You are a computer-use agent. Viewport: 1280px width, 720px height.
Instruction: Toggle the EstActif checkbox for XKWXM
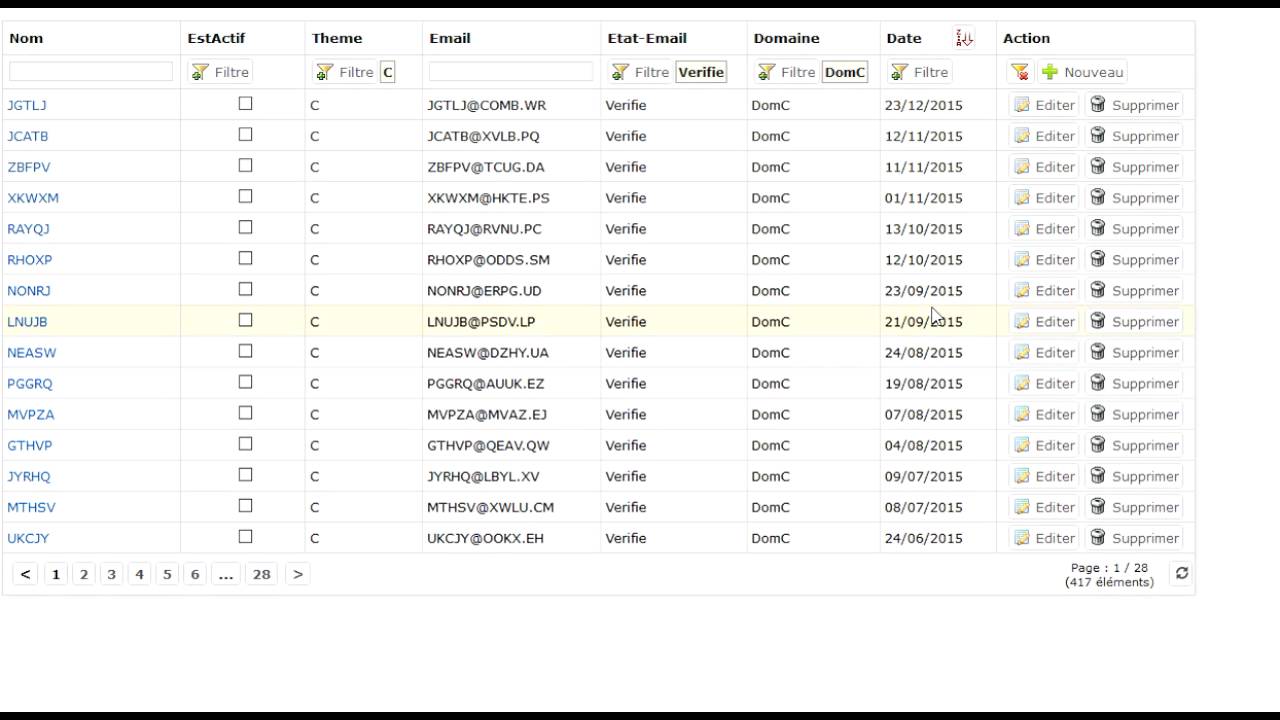(x=245, y=197)
